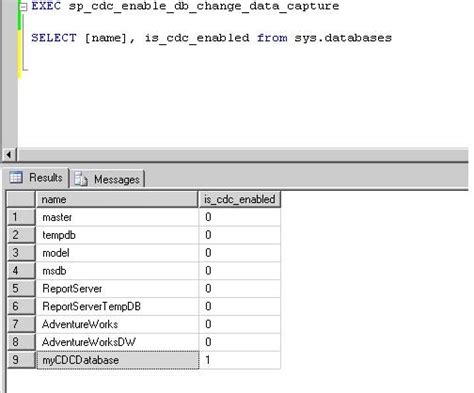Select all rows via grid corner cell
The image size is (474, 393).
(21, 199)
